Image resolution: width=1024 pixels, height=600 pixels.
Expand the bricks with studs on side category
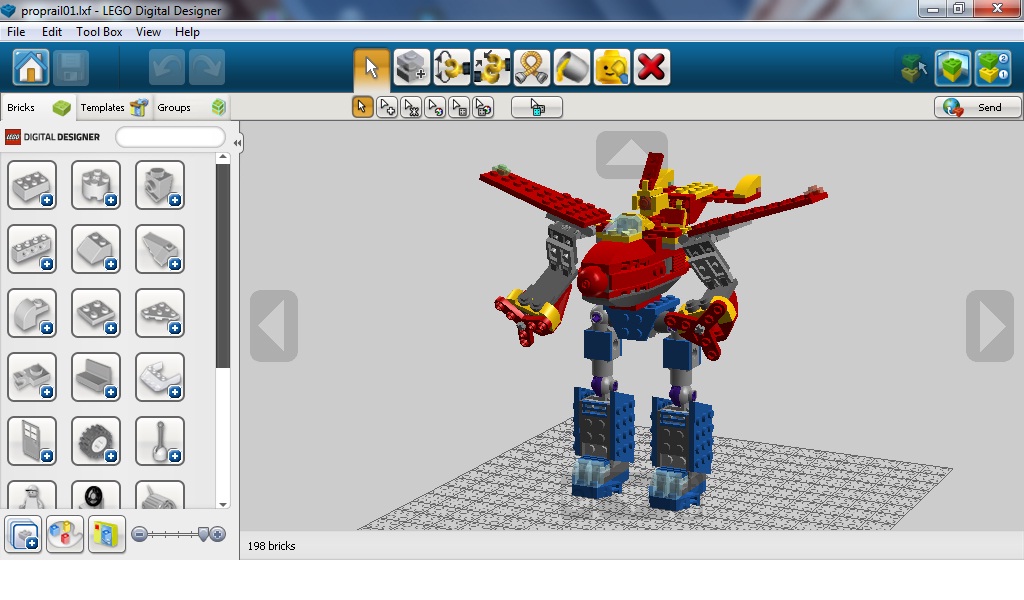32,249
